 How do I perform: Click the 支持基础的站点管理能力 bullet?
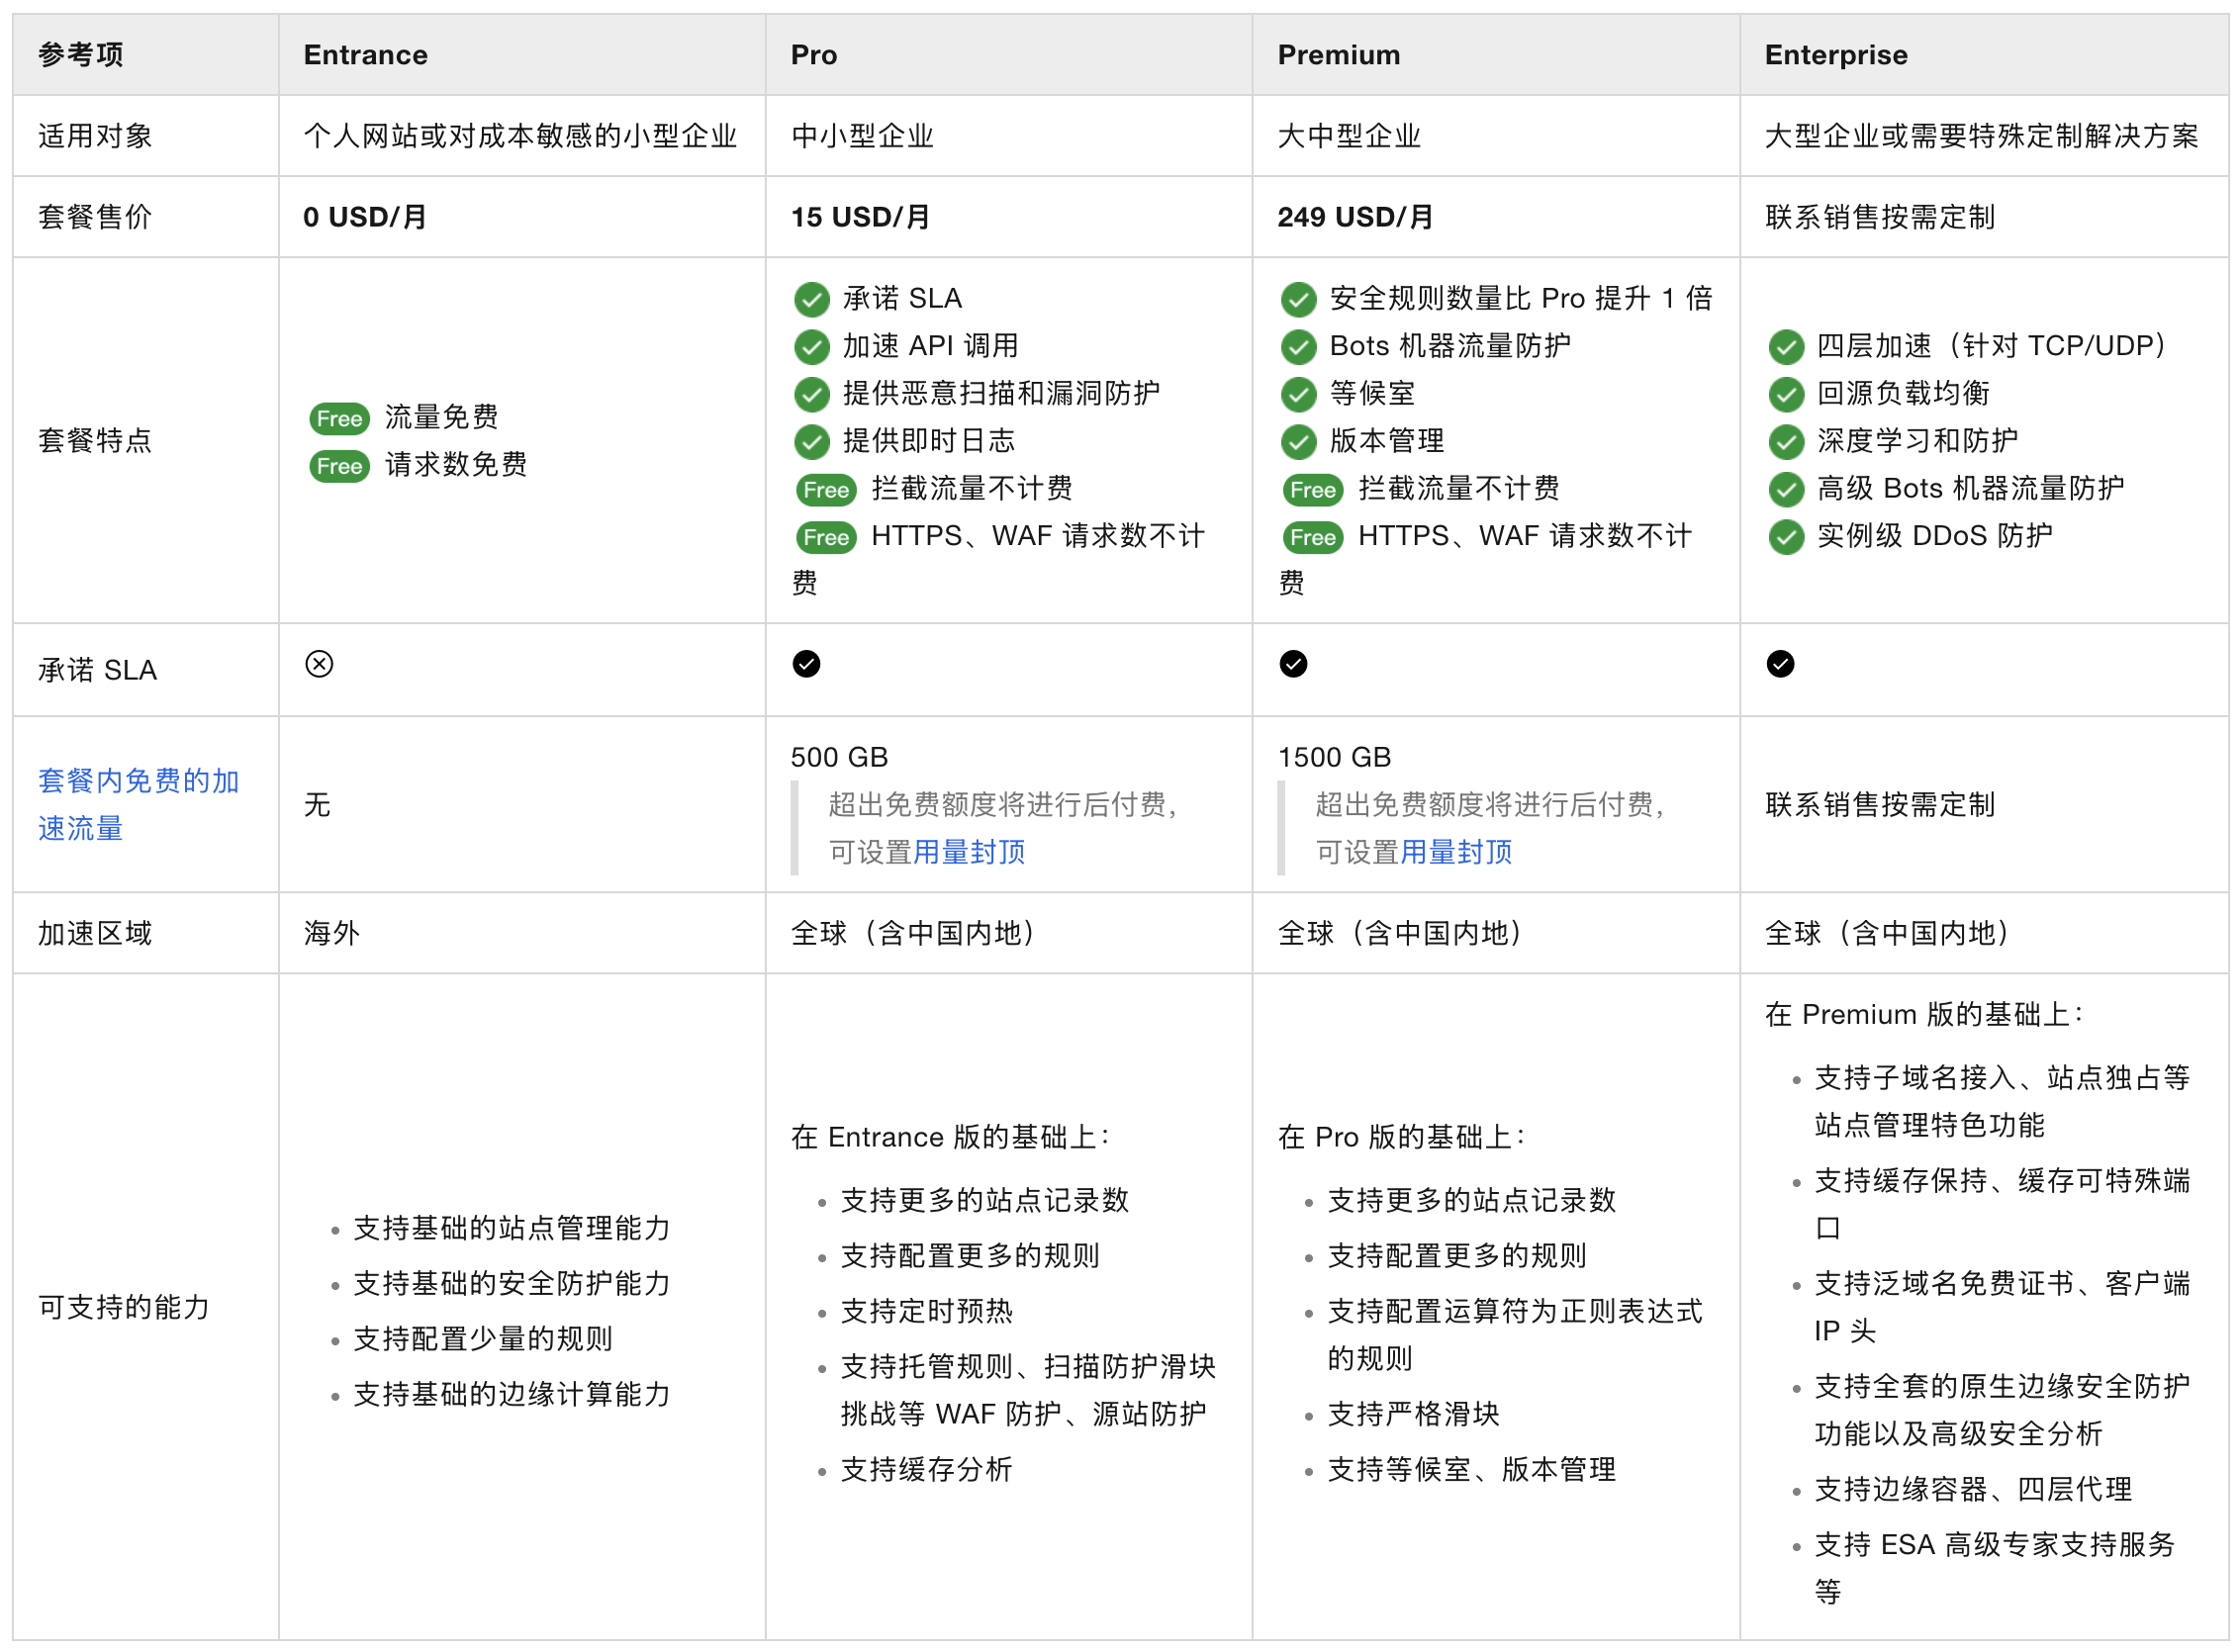click(512, 1228)
